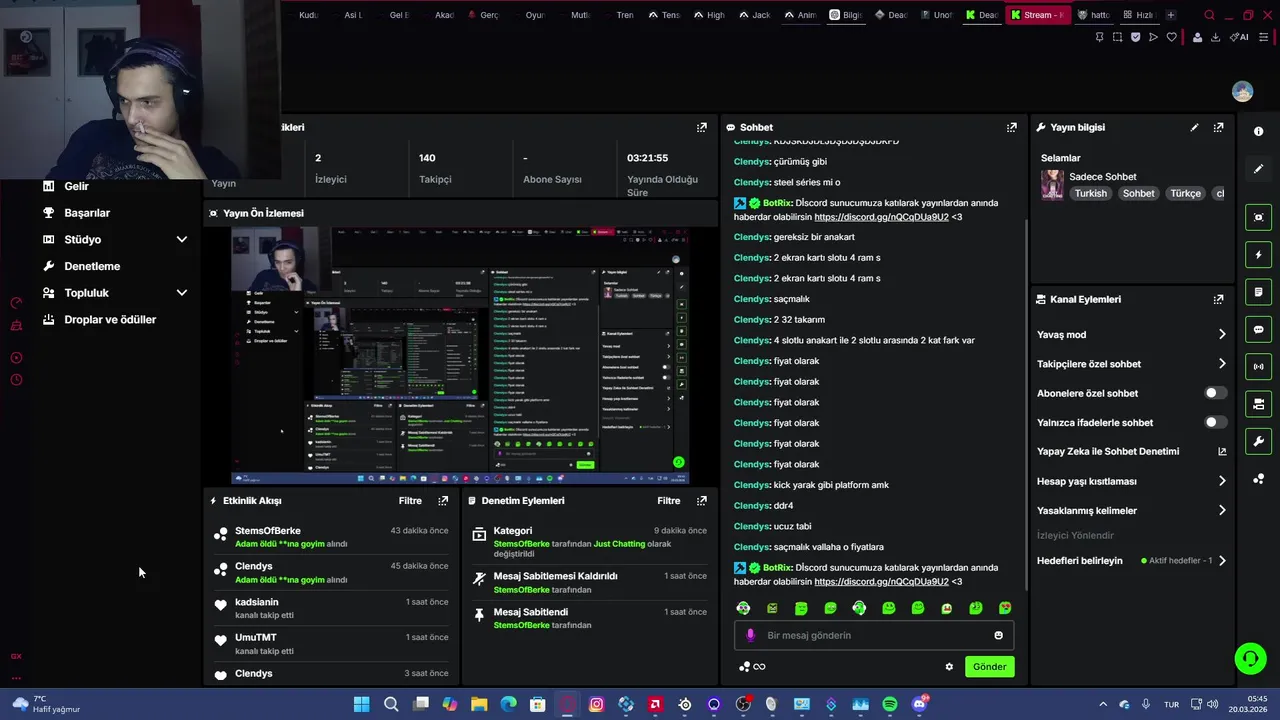This screenshot has height=720, width=1280.
Task: Show hidden system tray icons
Action: [1103, 704]
